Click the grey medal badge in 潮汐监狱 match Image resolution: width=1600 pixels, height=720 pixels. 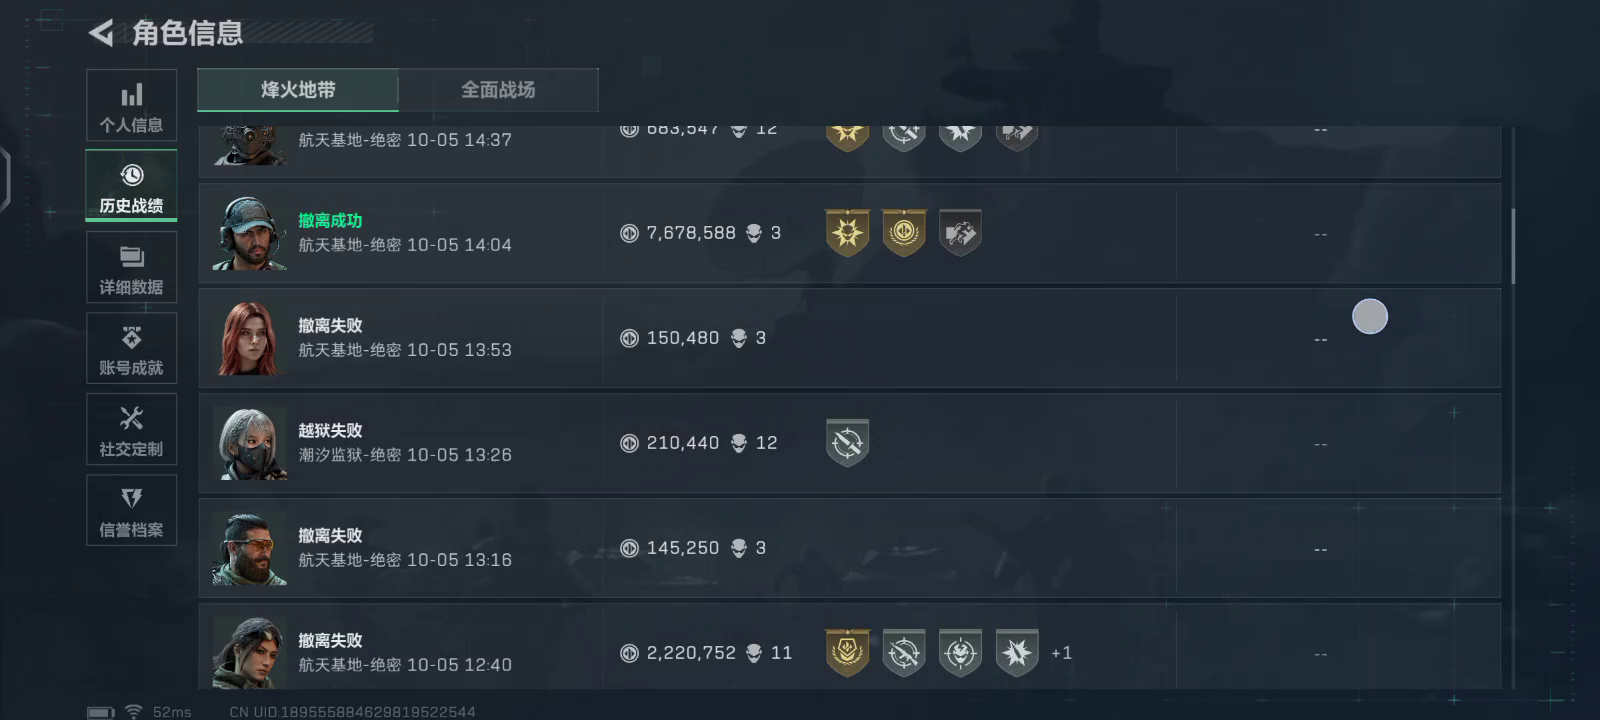click(847, 443)
